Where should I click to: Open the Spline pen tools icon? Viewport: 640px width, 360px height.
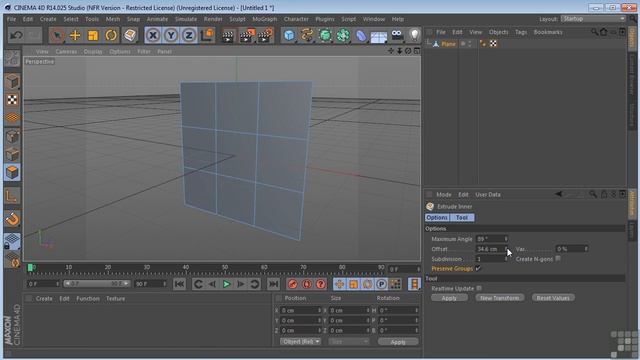point(307,36)
